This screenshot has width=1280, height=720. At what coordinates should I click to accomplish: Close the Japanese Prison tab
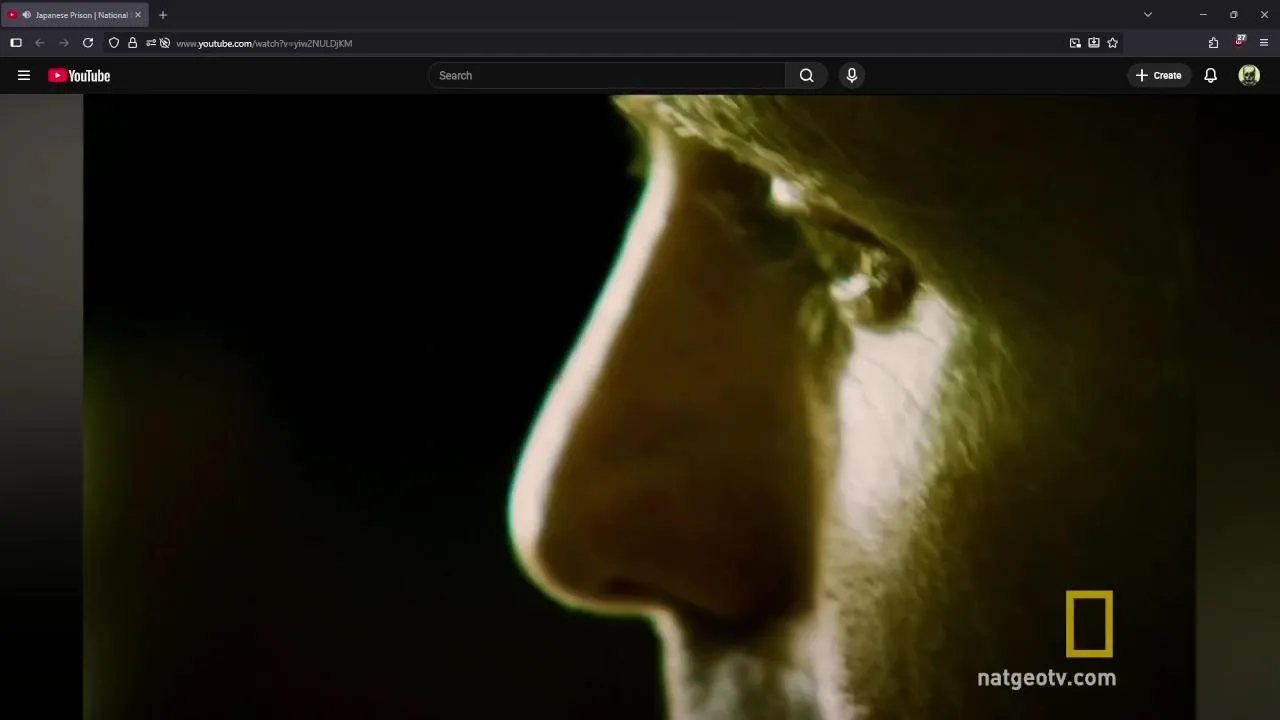[x=138, y=15]
